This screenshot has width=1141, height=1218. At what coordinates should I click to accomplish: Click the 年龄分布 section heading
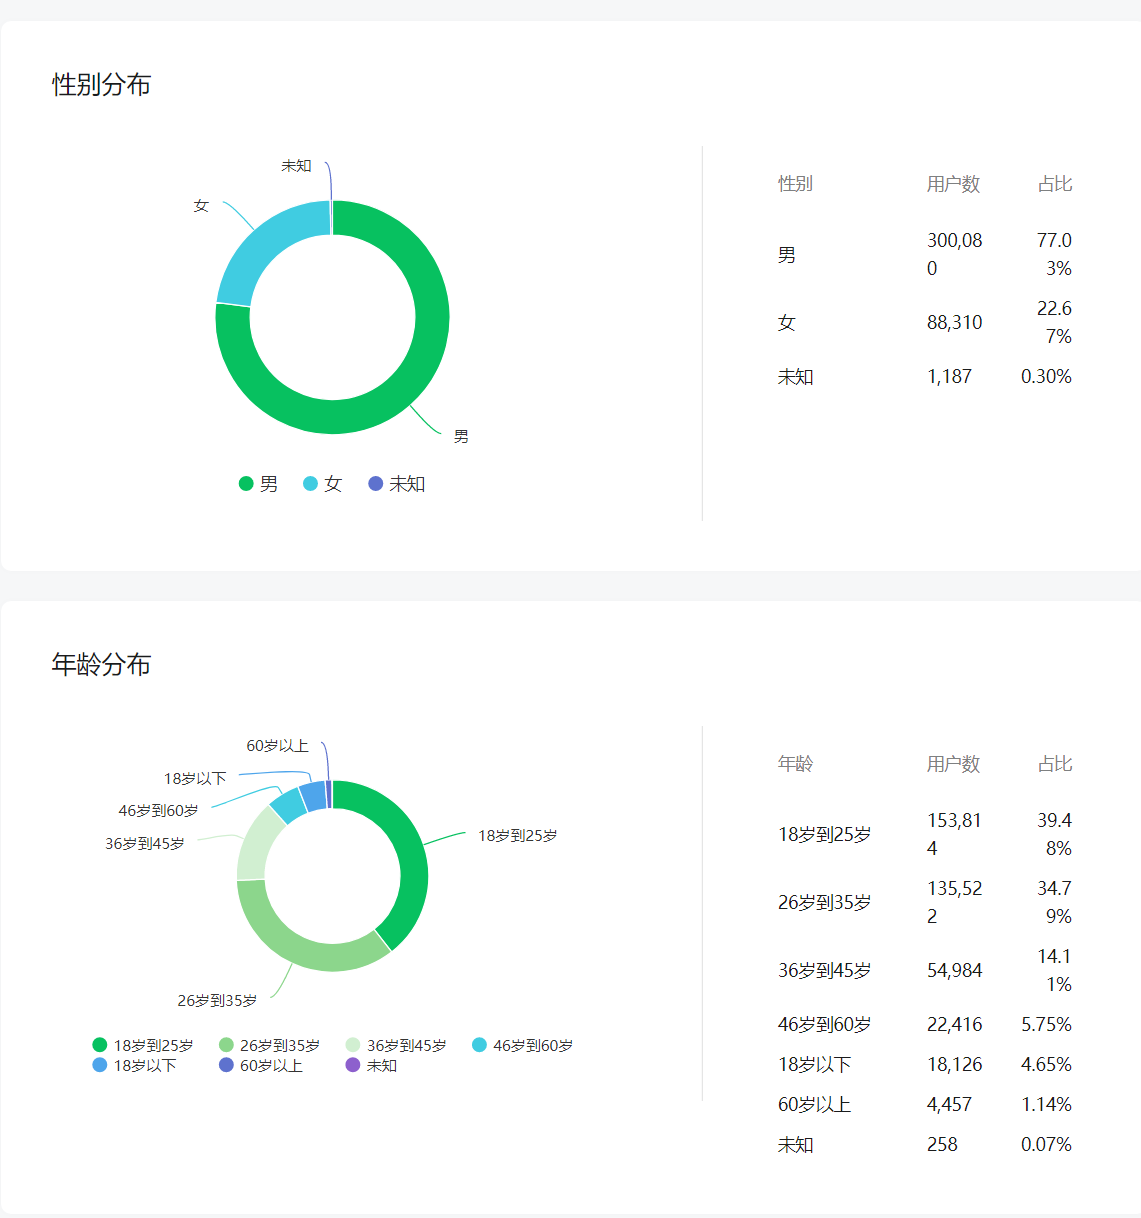pyautogui.click(x=101, y=665)
